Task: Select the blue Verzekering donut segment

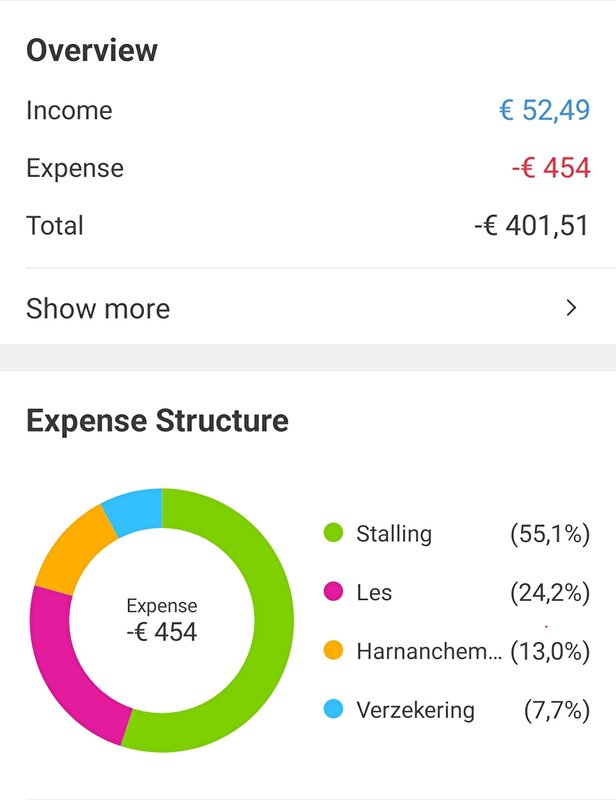Action: (135, 510)
